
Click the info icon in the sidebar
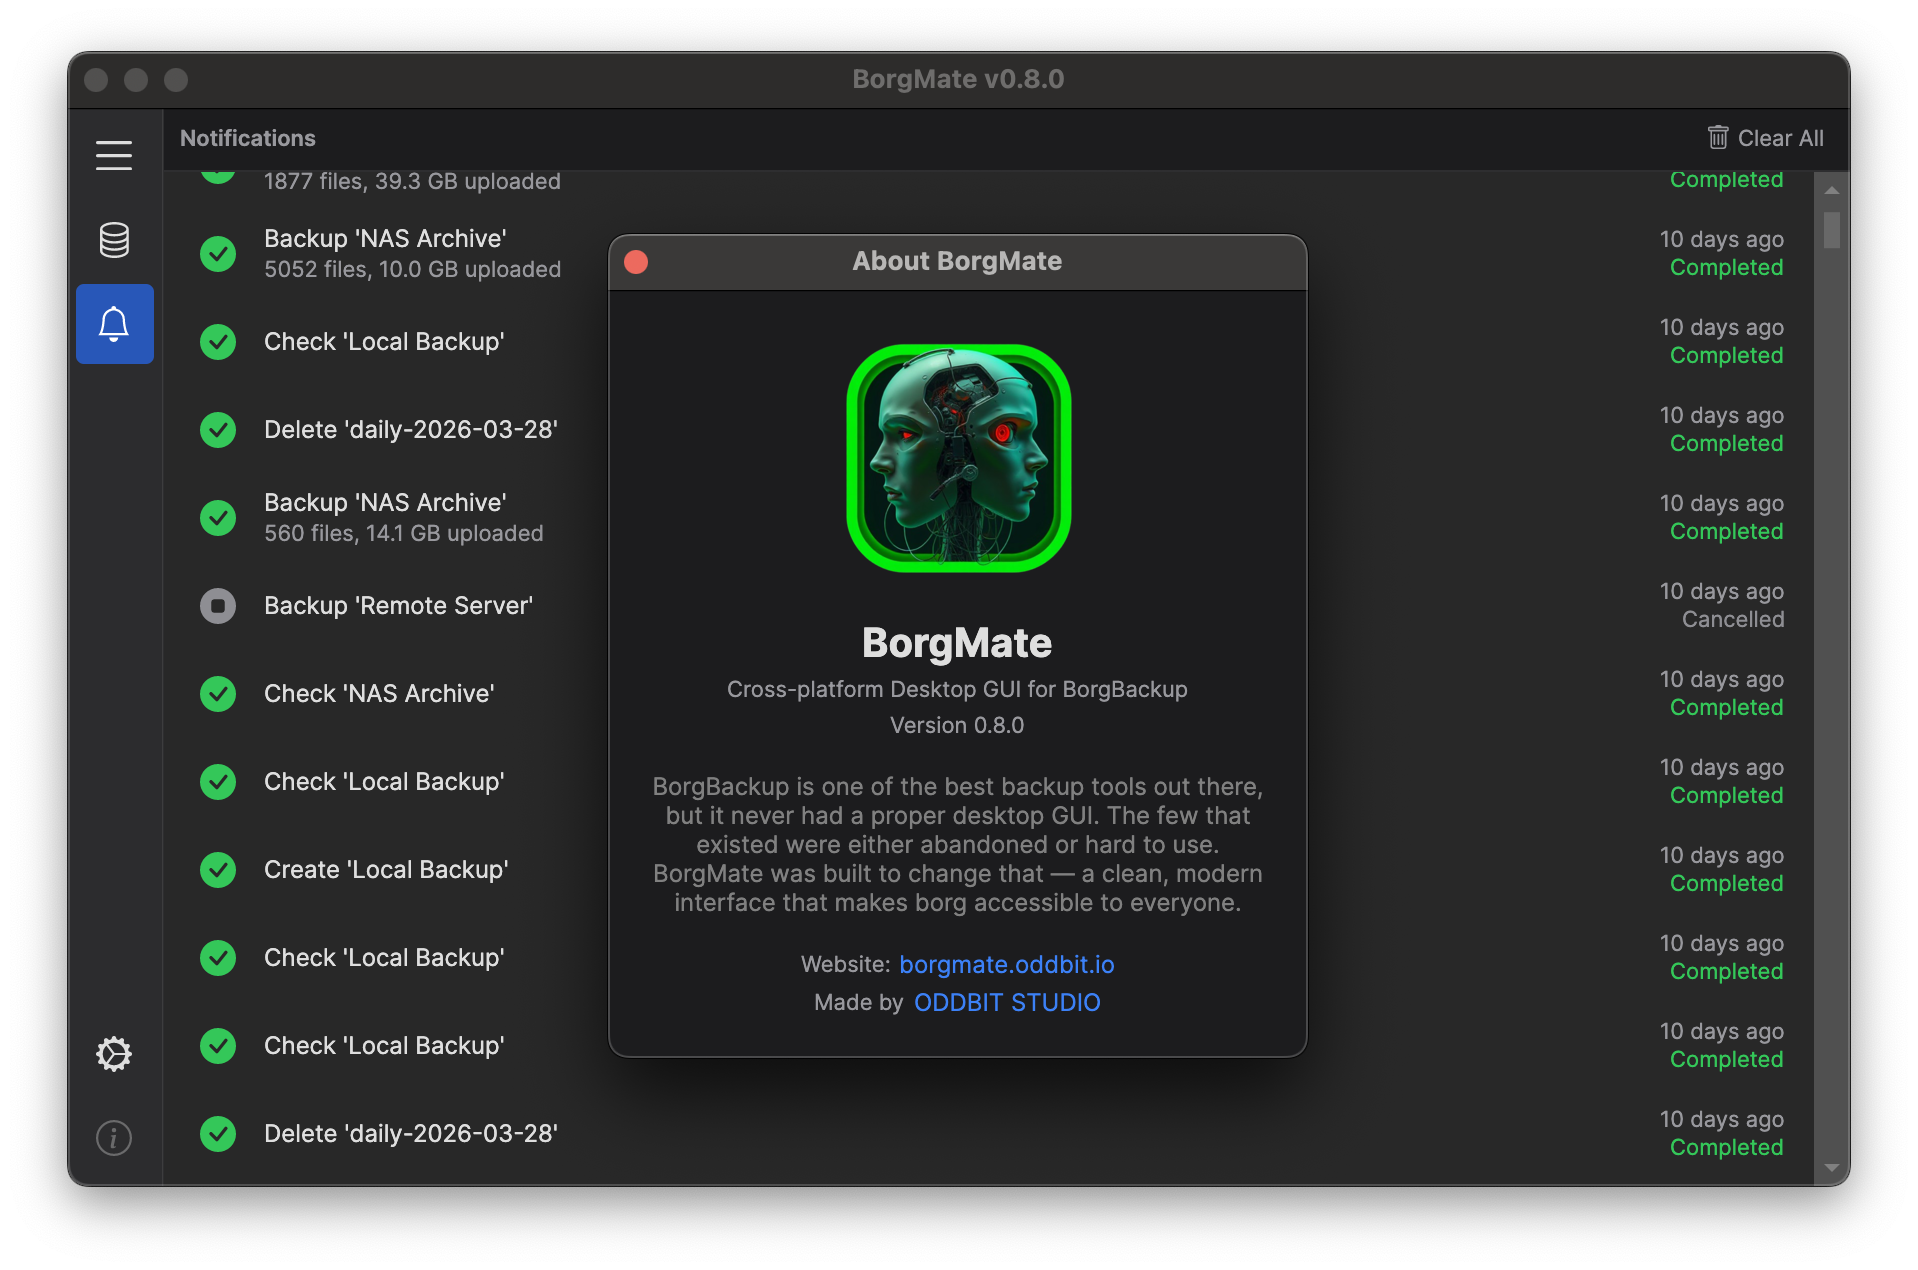pos(114,1138)
